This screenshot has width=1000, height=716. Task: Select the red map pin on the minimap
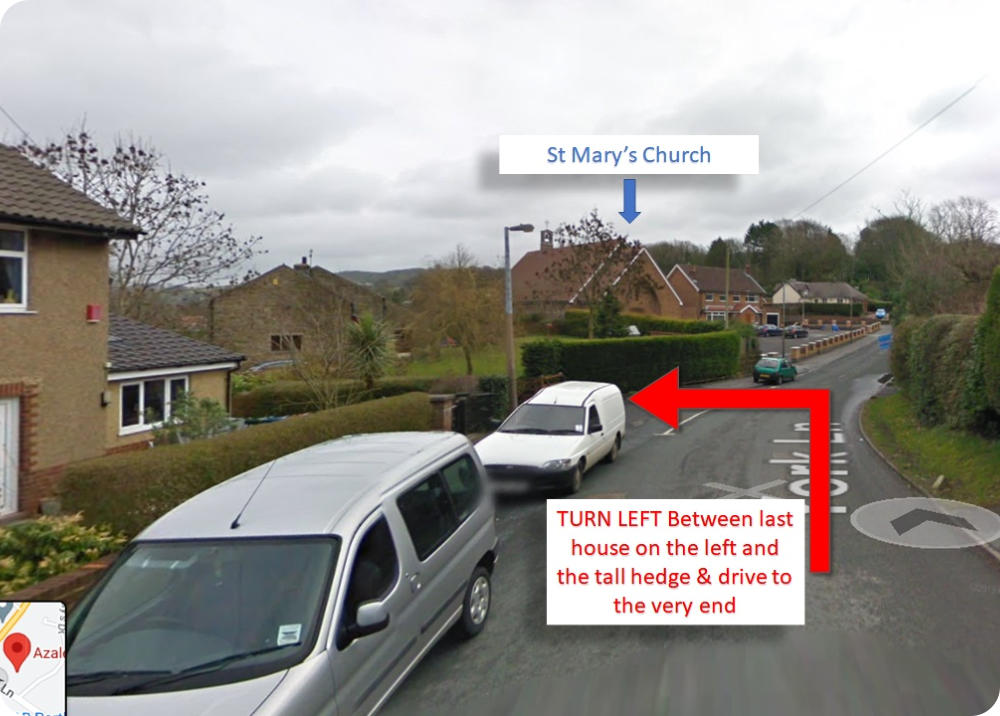[17, 652]
